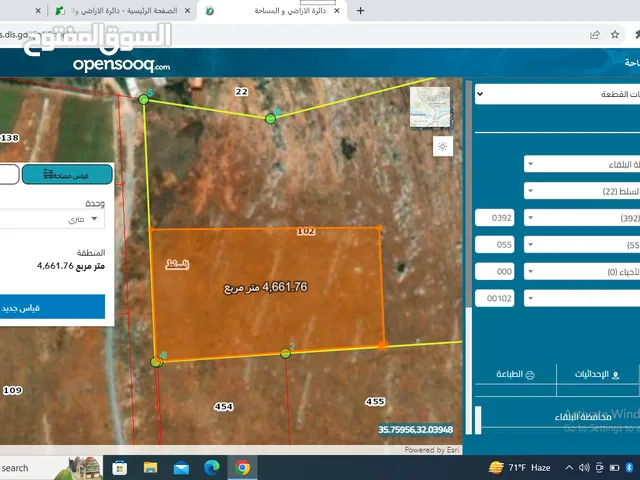Image resolution: width=640 pixels, height=480 pixels.
Task: Click the parcel label 102
Action: (306, 231)
